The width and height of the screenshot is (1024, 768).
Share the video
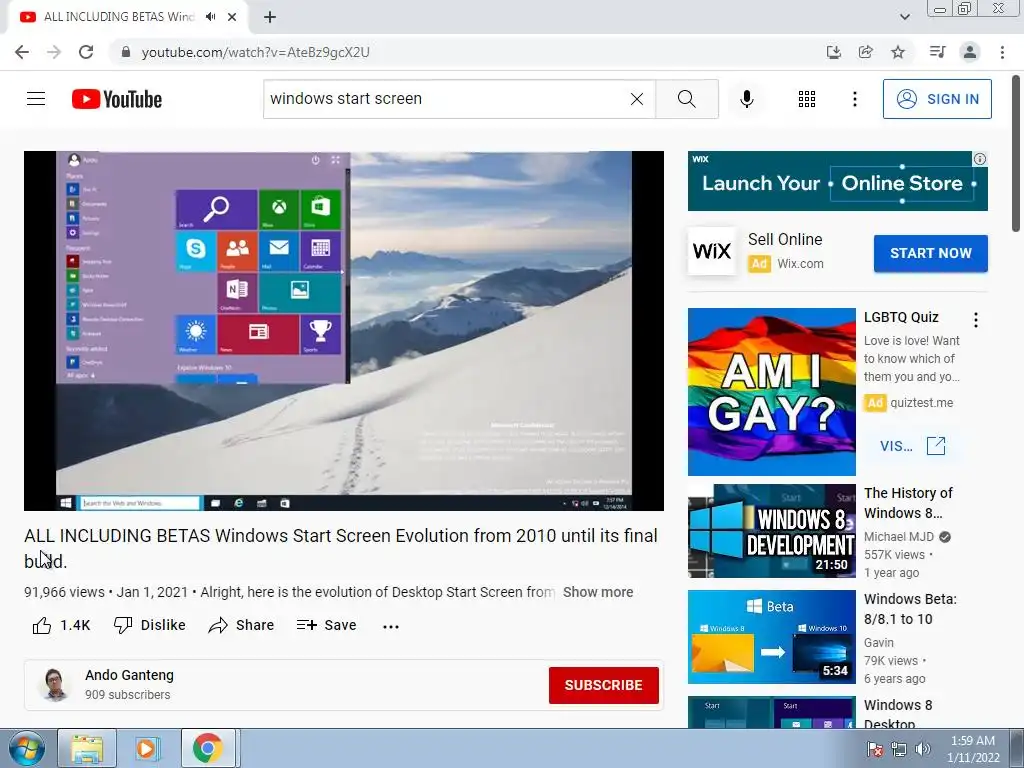coord(241,626)
